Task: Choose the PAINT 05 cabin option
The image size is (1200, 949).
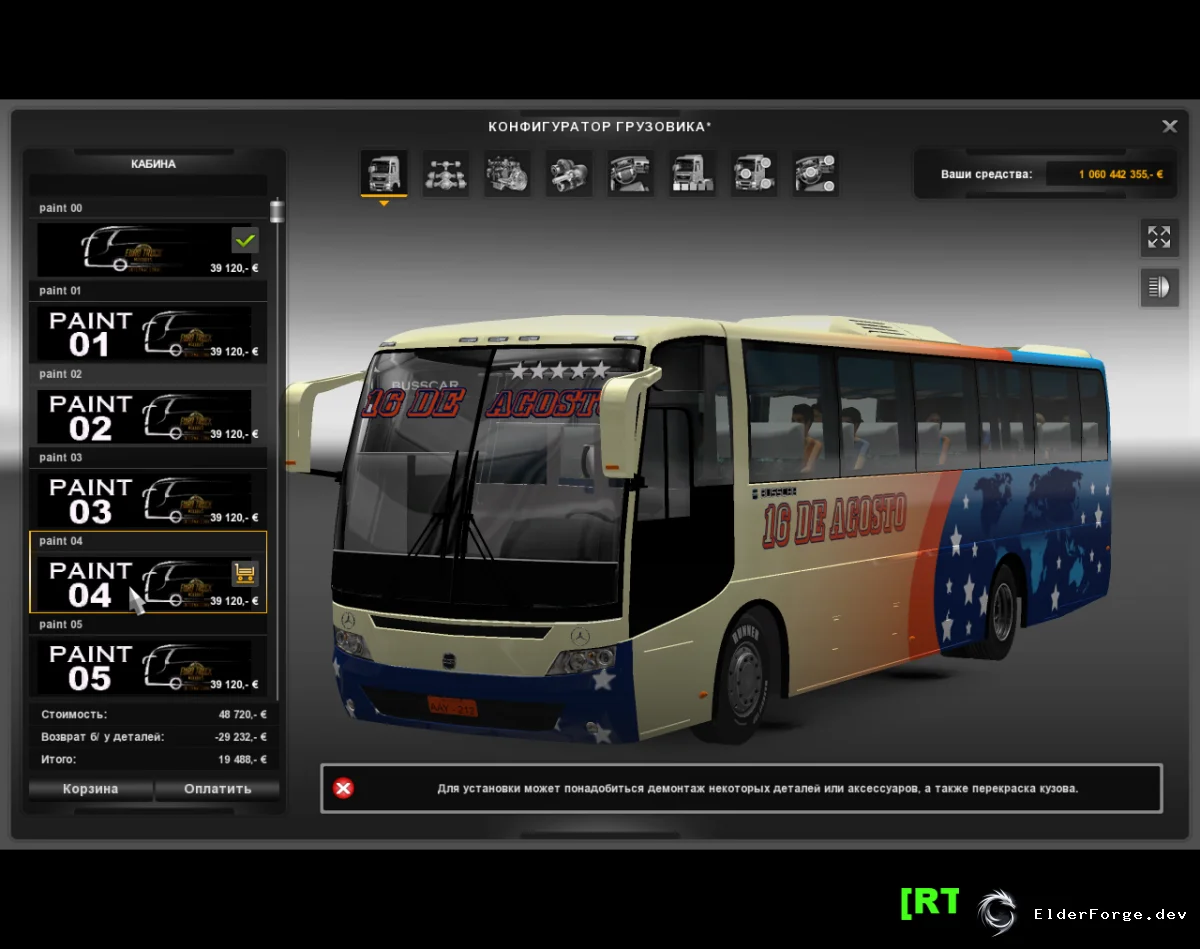Action: (x=152, y=667)
